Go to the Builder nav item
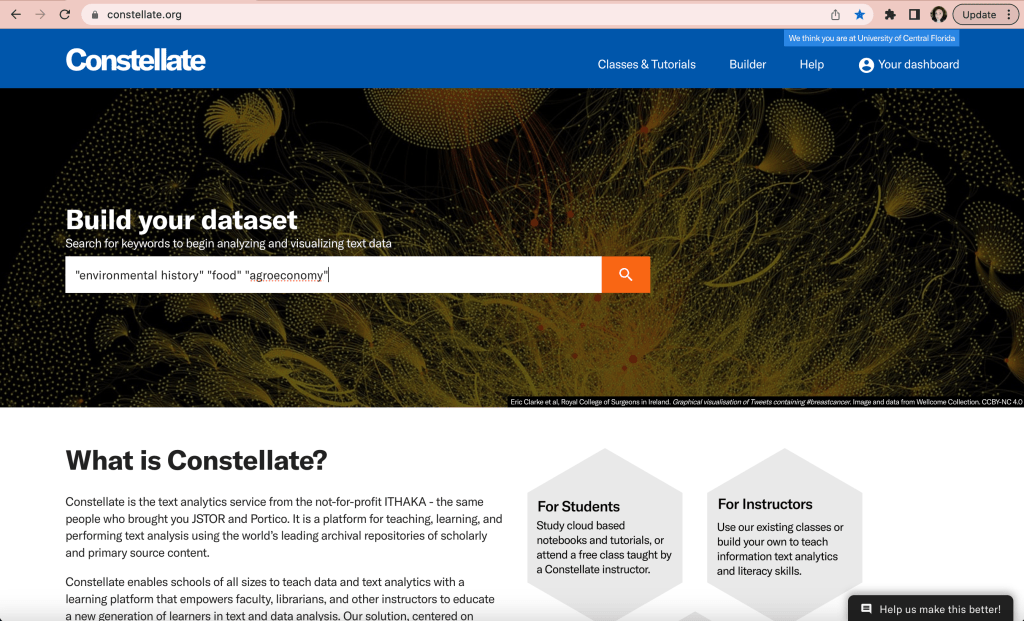The width and height of the screenshot is (1024, 621). point(747,64)
